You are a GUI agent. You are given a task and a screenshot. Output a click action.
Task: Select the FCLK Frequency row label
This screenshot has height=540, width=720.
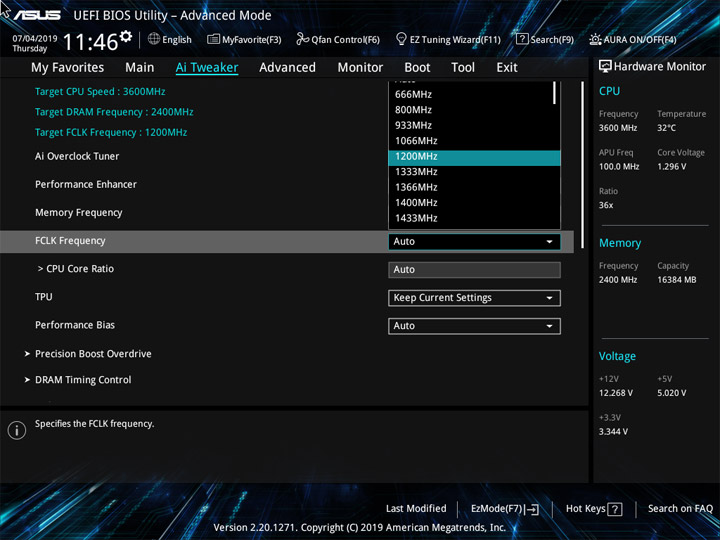pos(70,241)
